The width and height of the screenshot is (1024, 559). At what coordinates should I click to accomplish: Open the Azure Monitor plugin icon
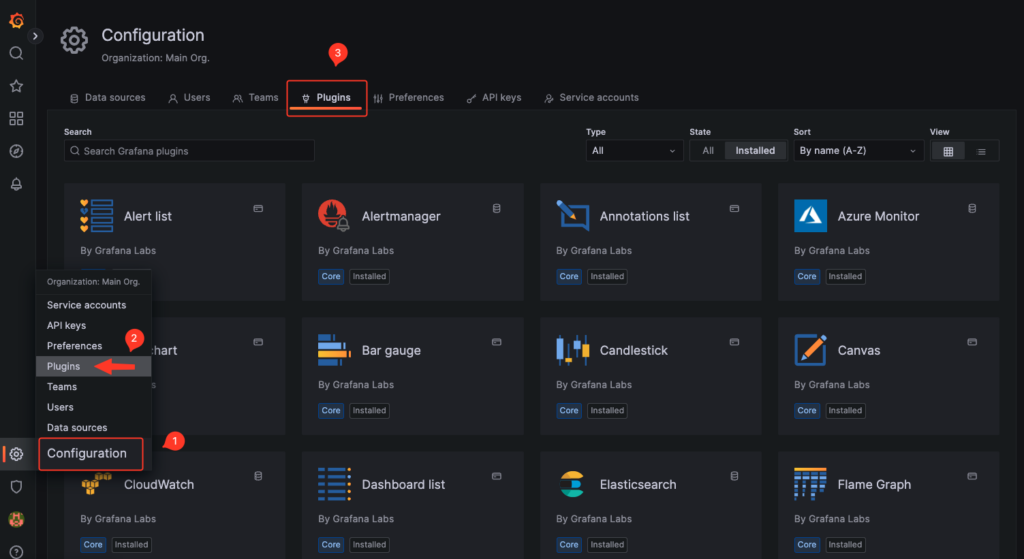click(x=810, y=216)
